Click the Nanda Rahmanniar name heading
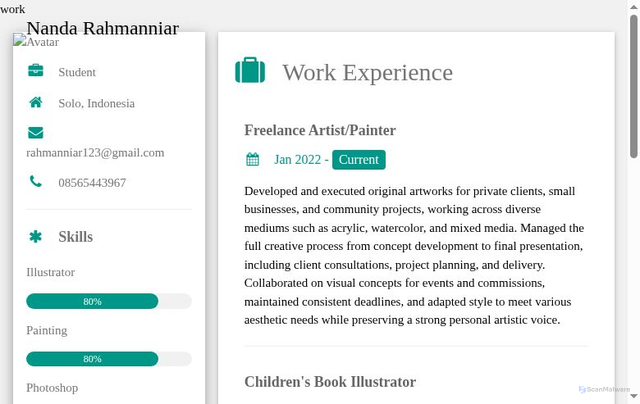 [102, 27]
